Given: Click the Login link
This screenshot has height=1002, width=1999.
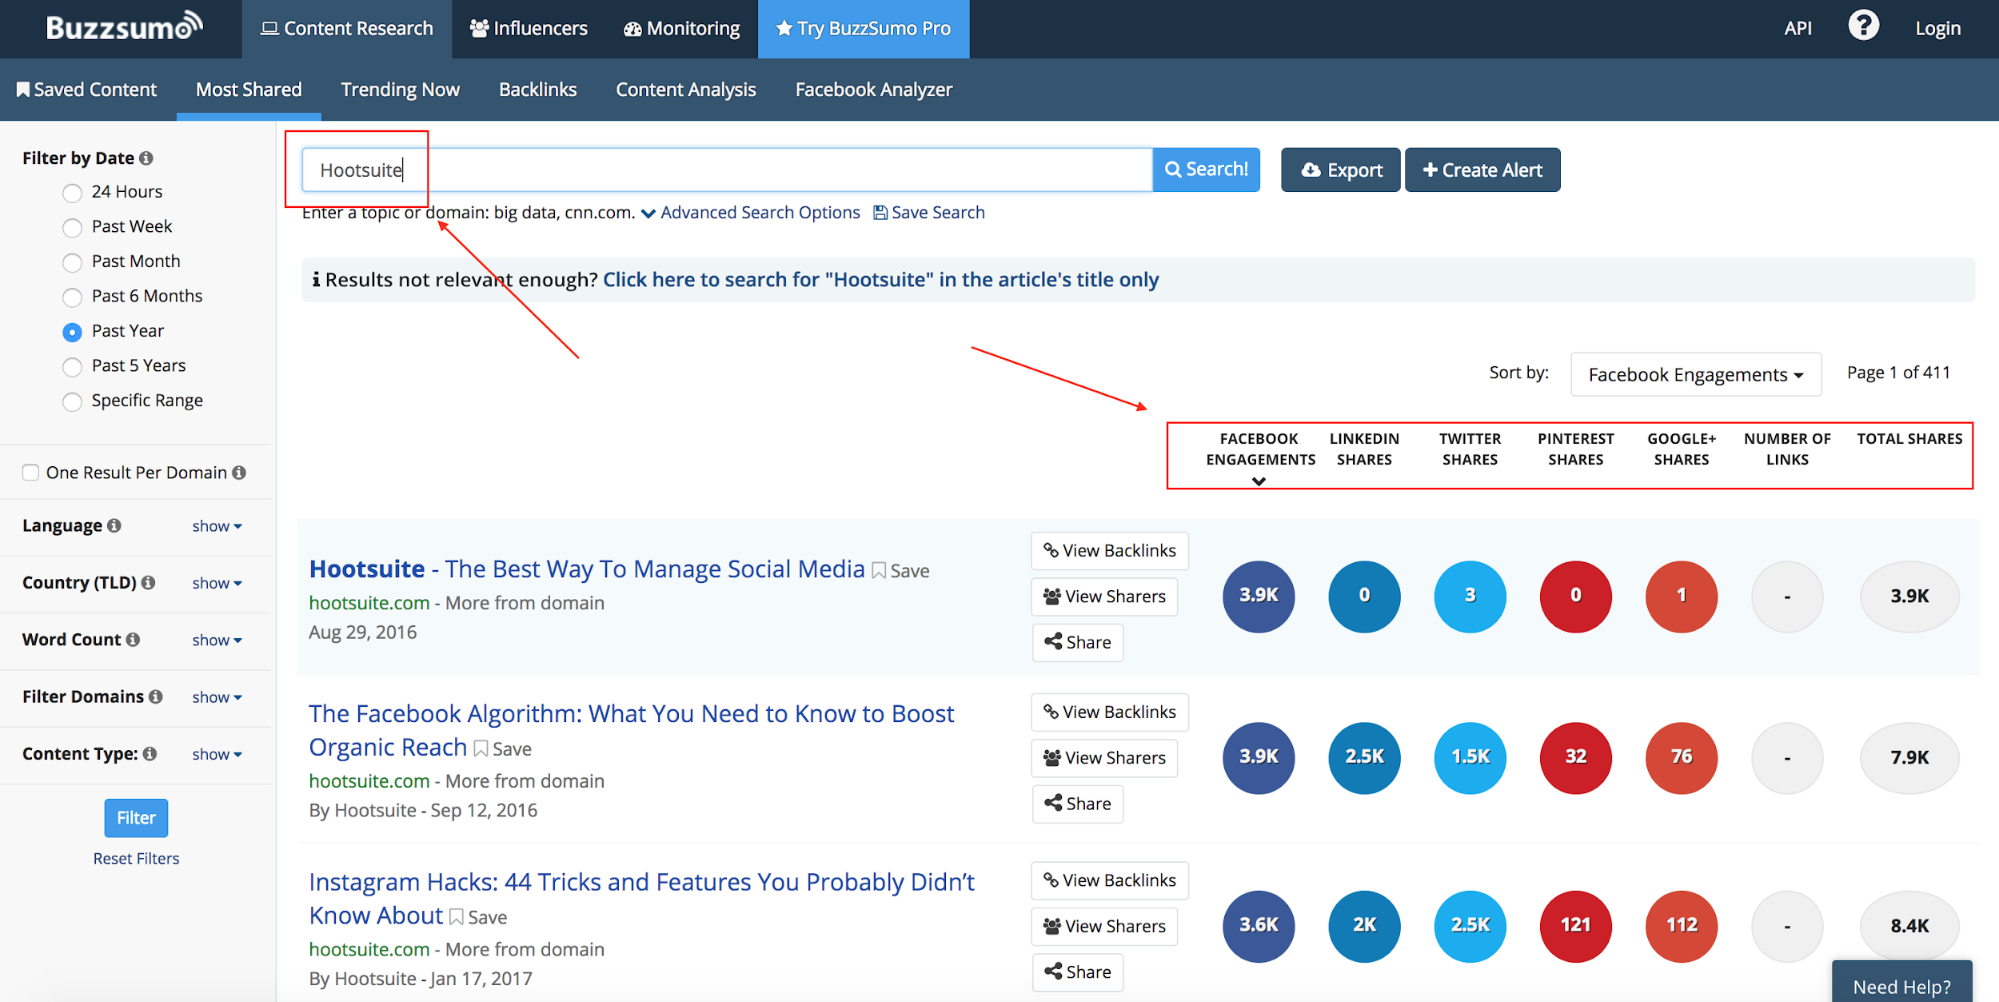Looking at the screenshot, I should (x=1938, y=29).
